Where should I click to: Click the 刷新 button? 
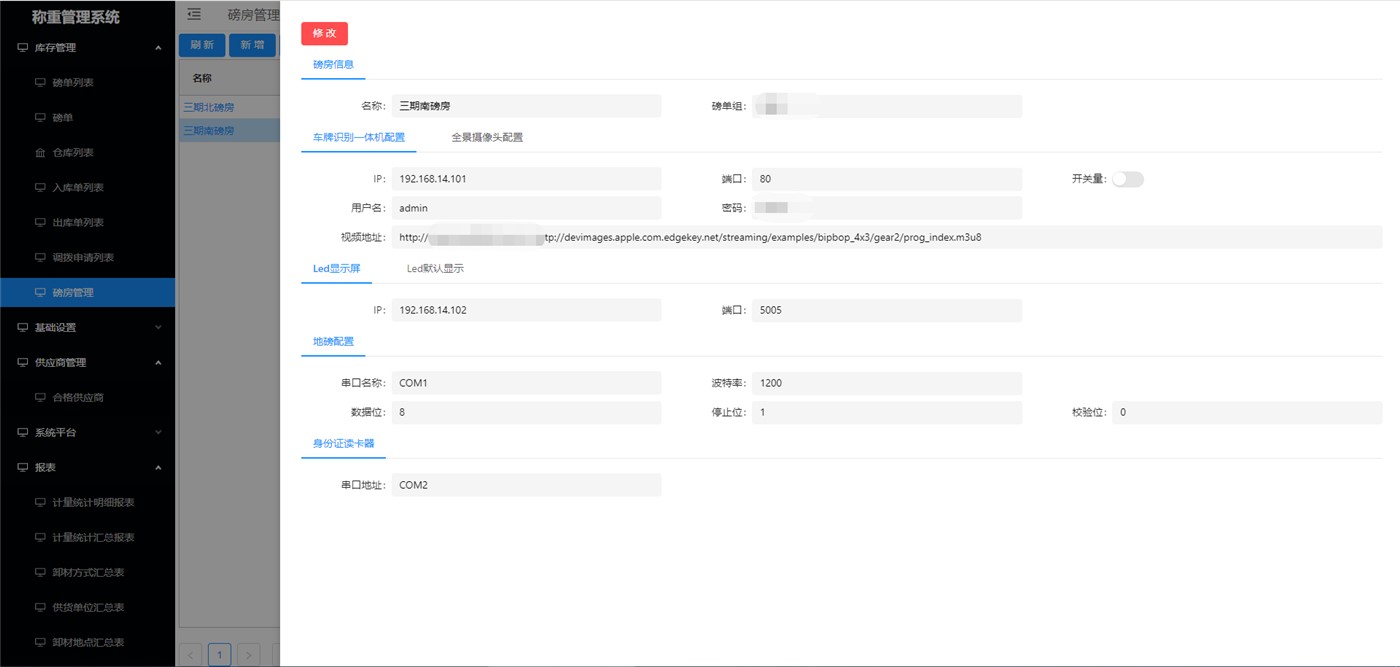(201, 45)
